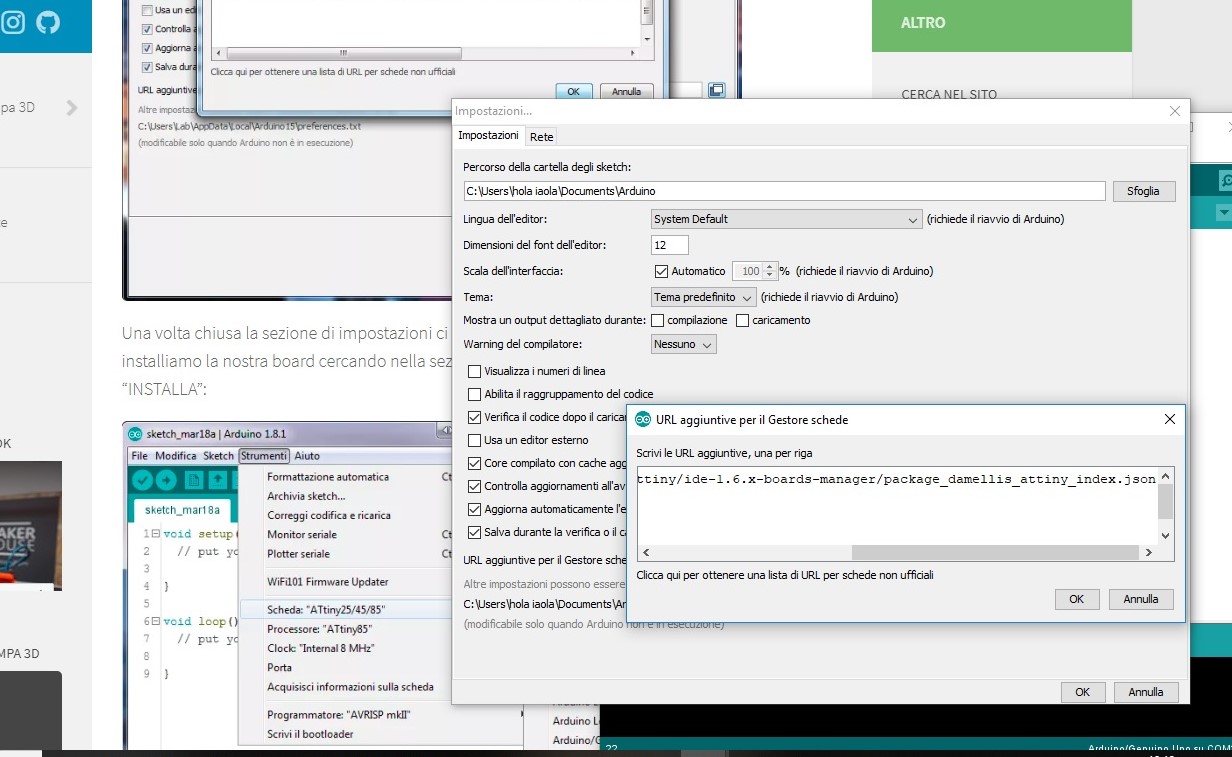This screenshot has height=757, width=1232.
Task: Select the Impostazioni tab
Action: [488, 135]
